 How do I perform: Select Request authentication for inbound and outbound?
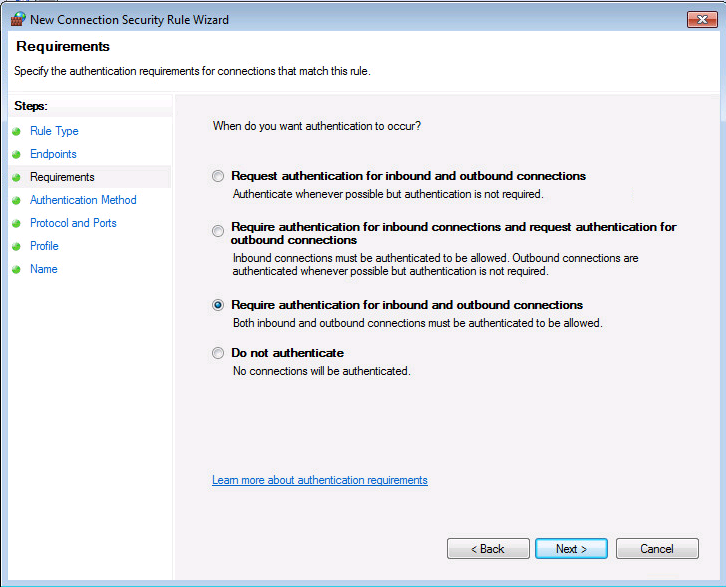click(218, 176)
